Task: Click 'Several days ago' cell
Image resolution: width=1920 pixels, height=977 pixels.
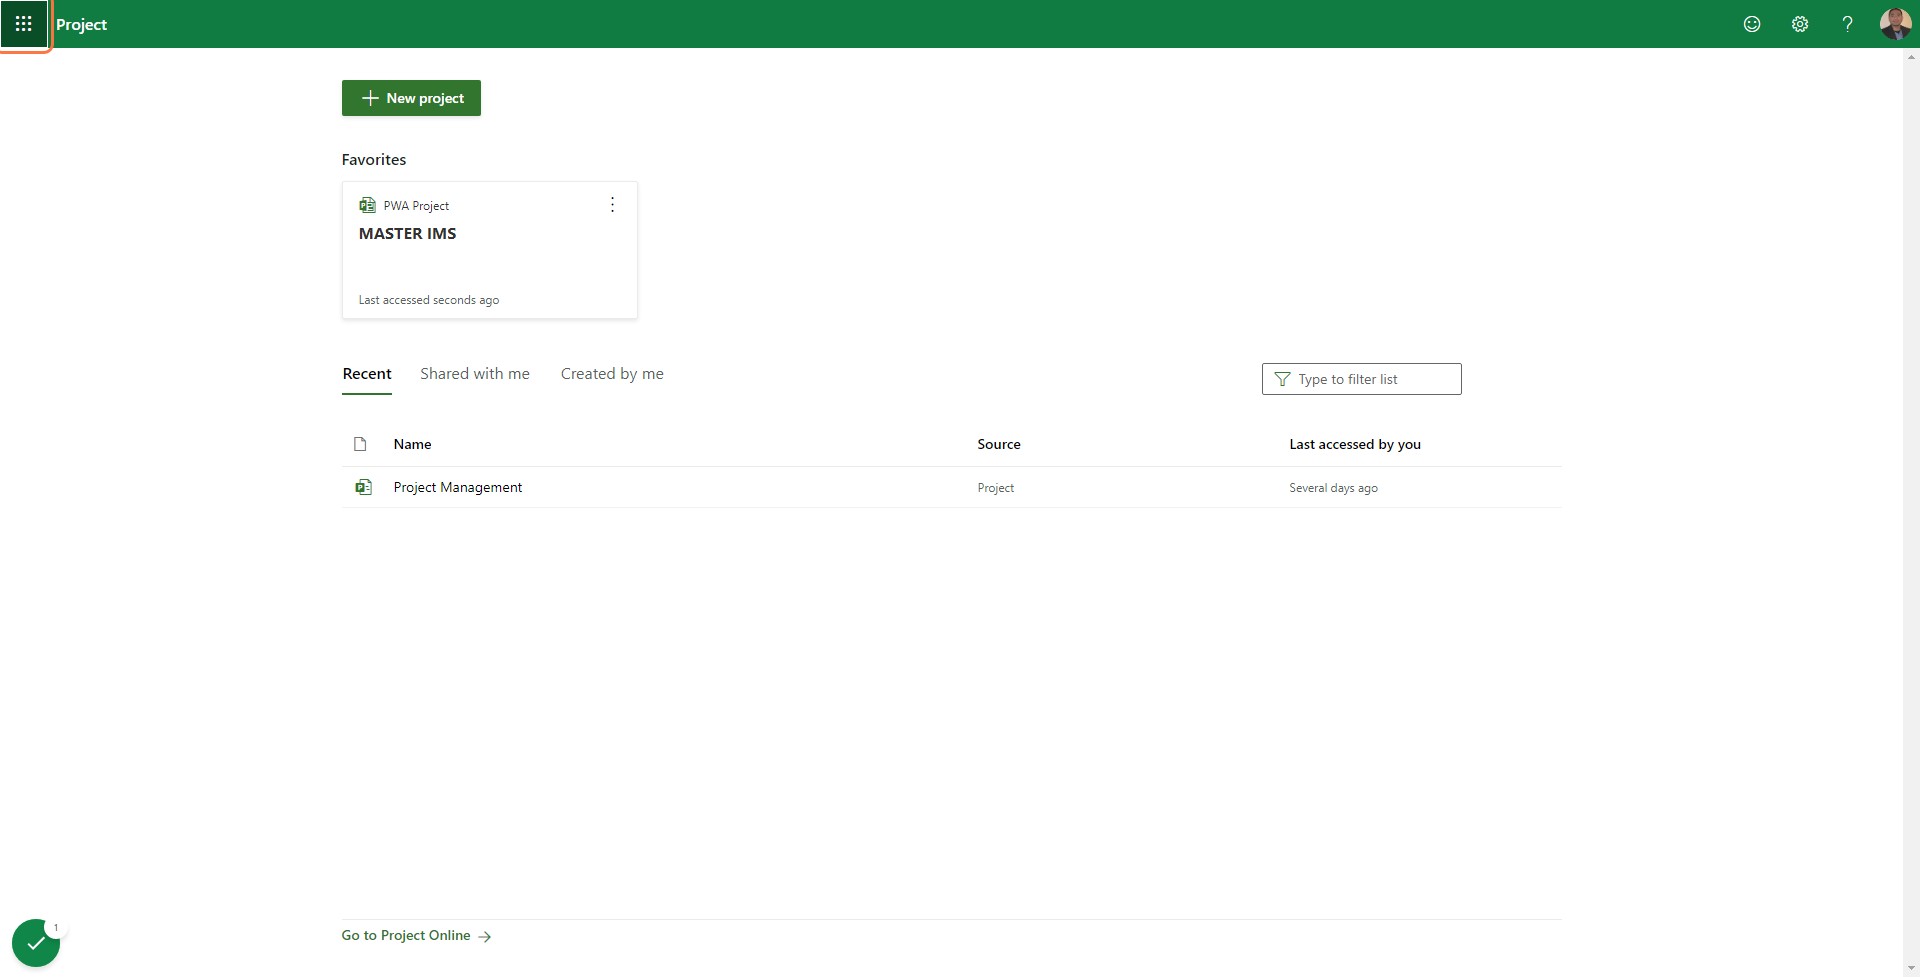Action: (x=1333, y=488)
